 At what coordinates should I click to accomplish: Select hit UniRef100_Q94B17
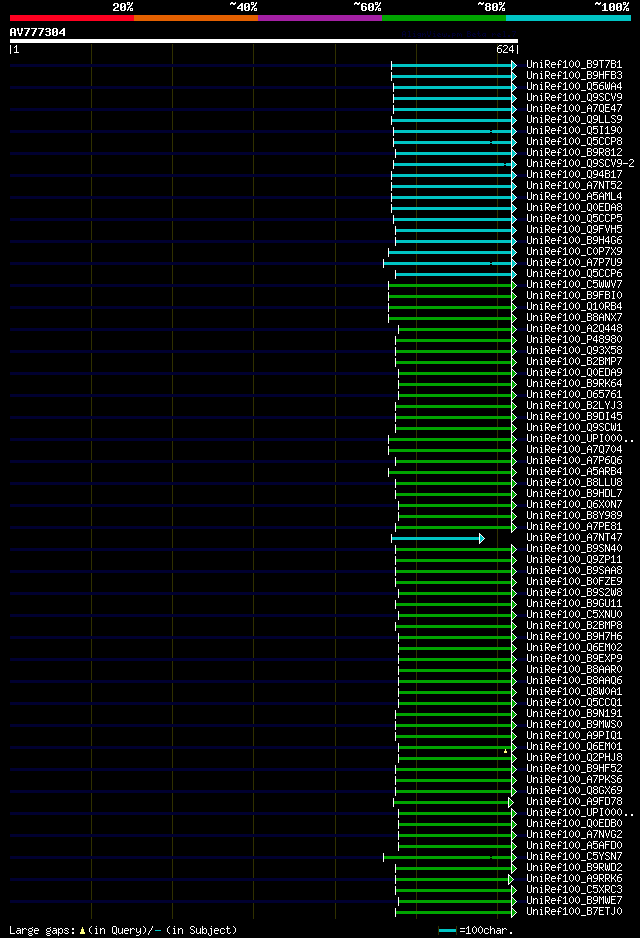[574, 175]
